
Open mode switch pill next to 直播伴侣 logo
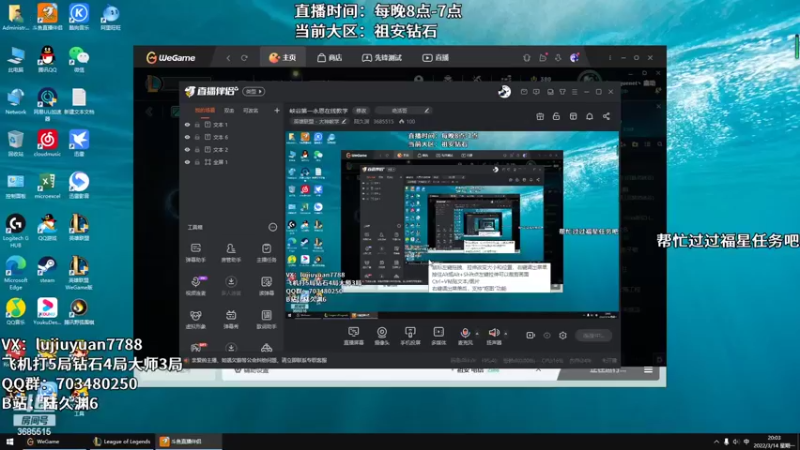point(253,91)
